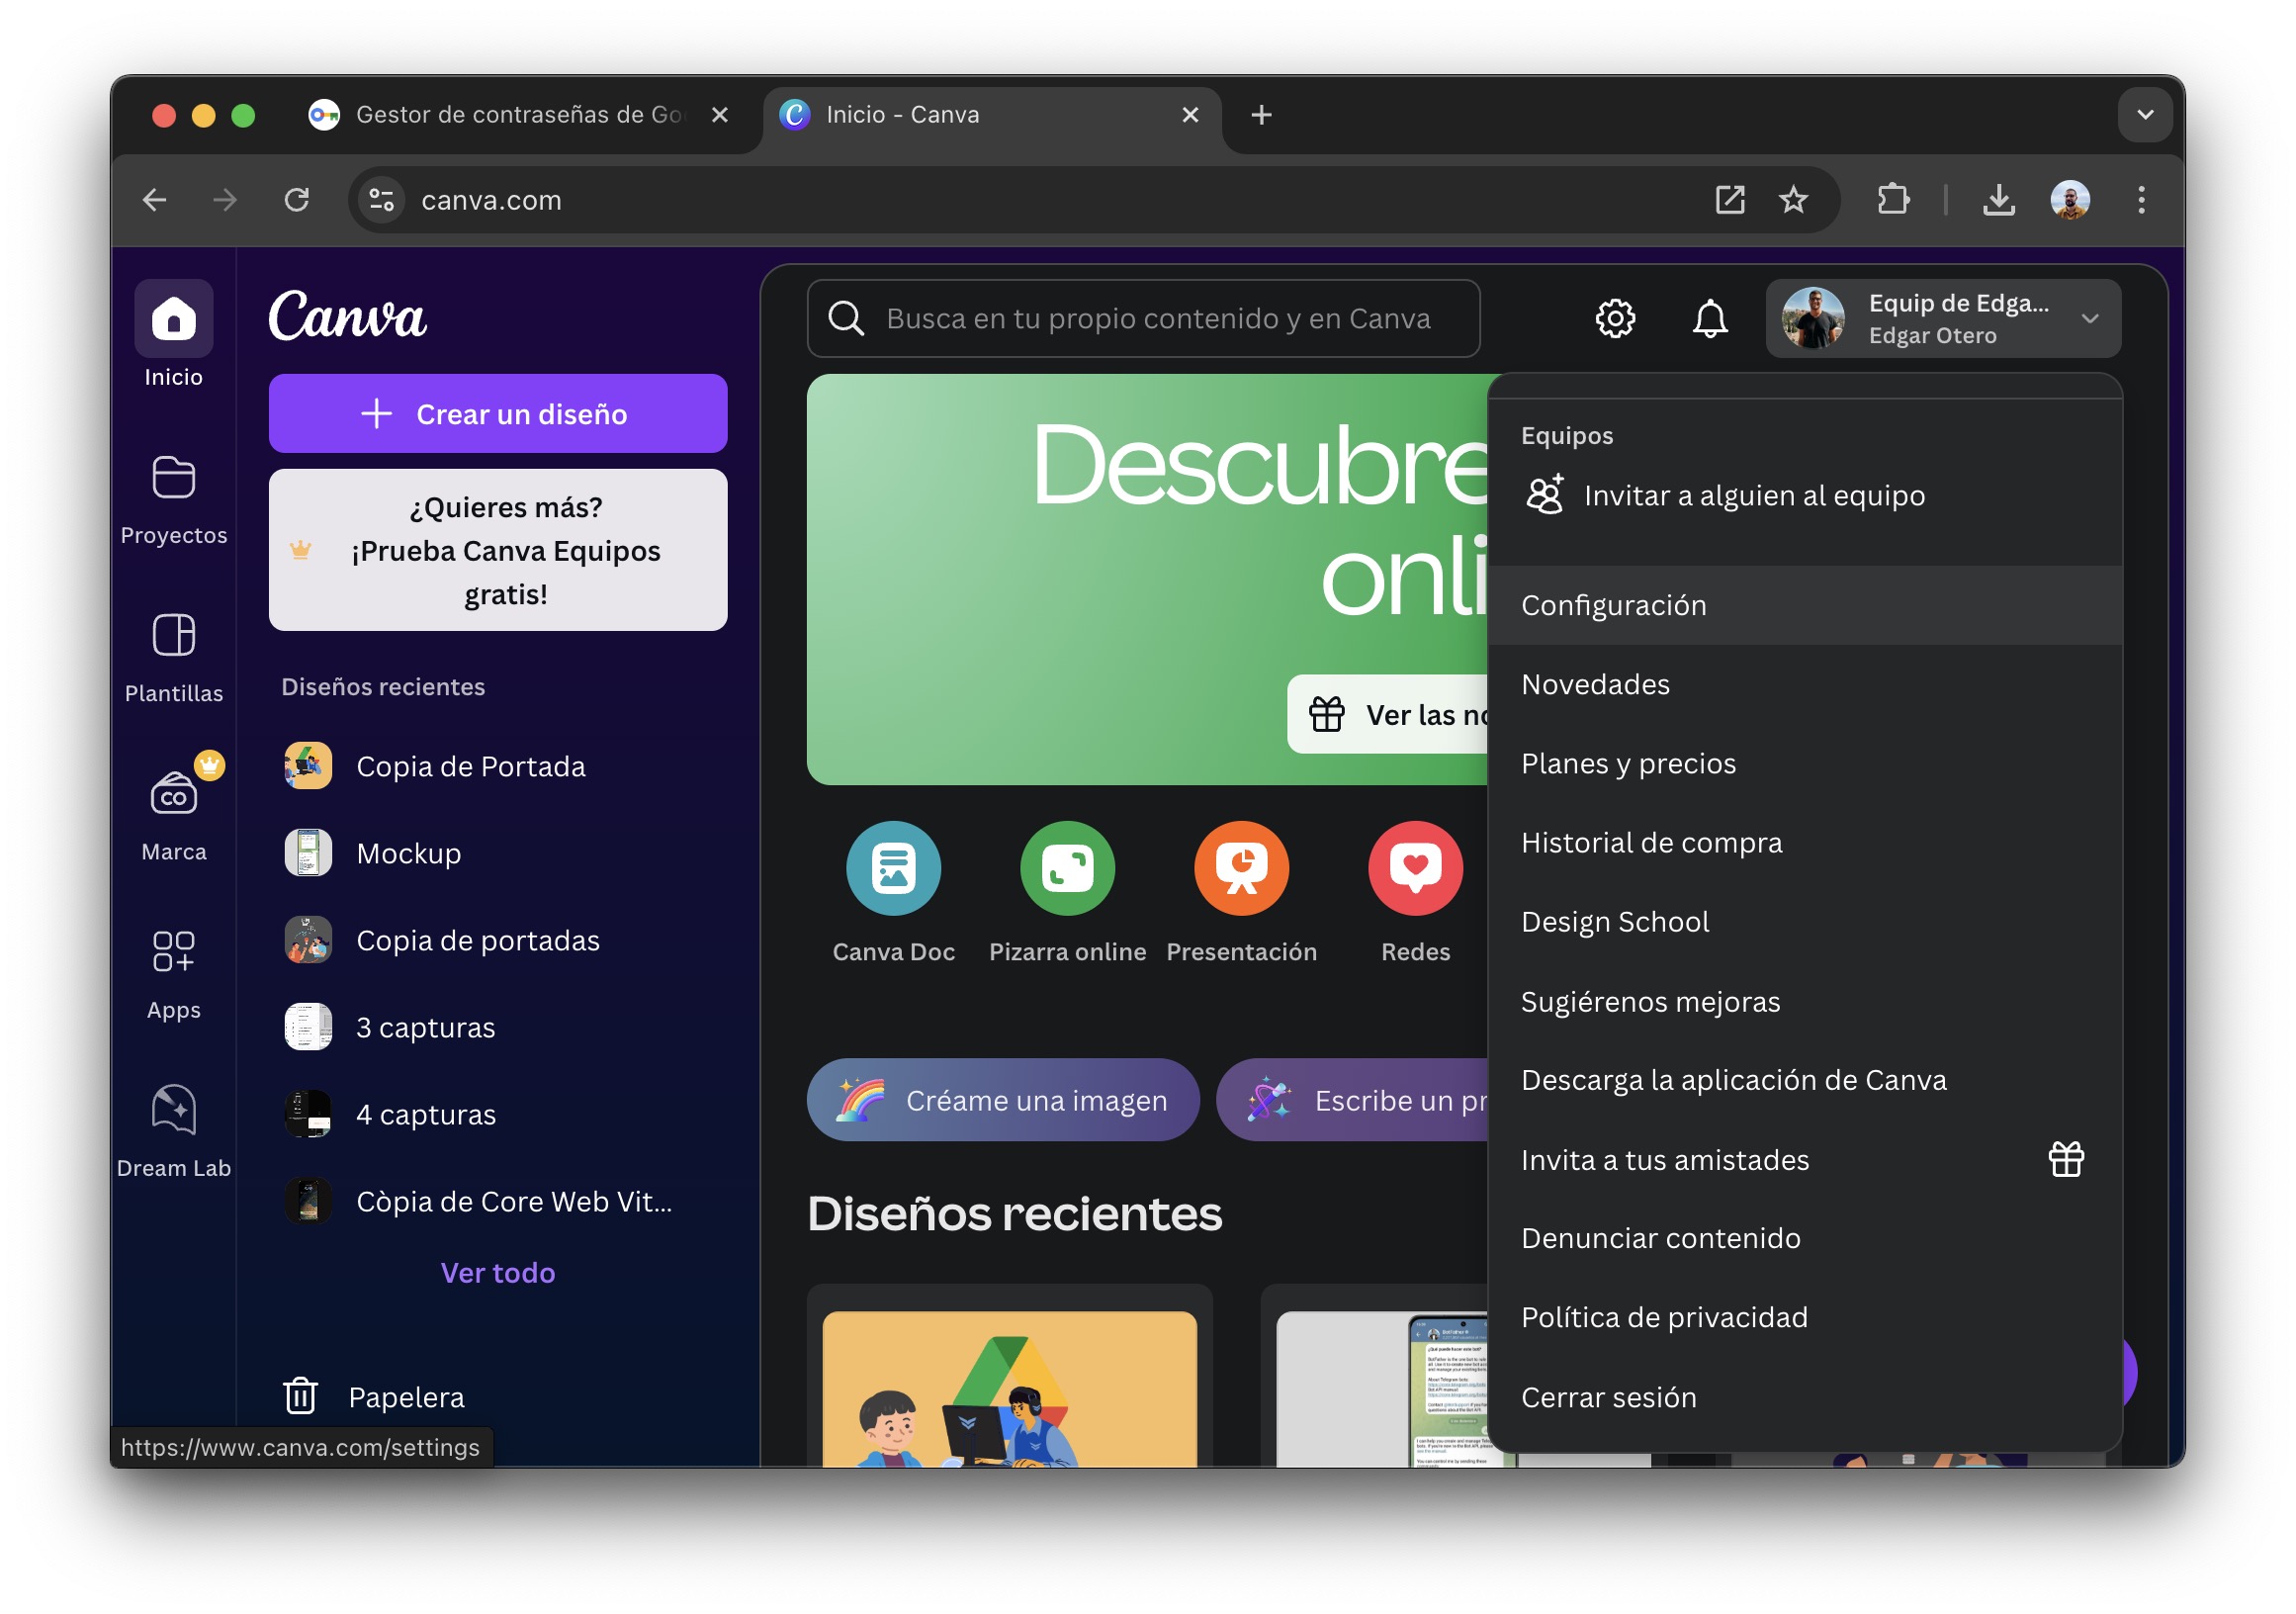Close the Inicio - Canva tab
The image size is (2296, 1614).
(1190, 115)
